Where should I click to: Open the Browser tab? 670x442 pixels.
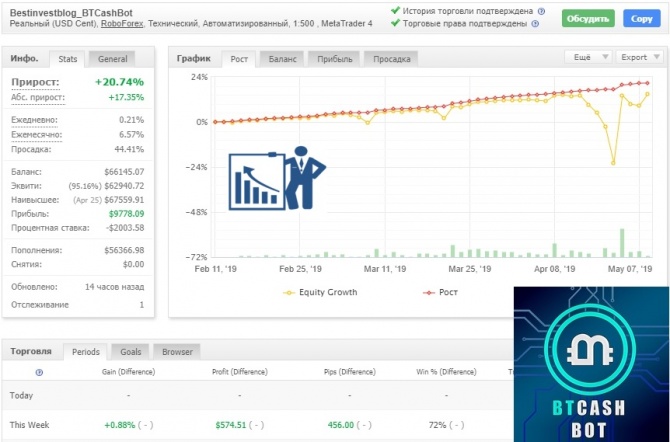(177, 352)
